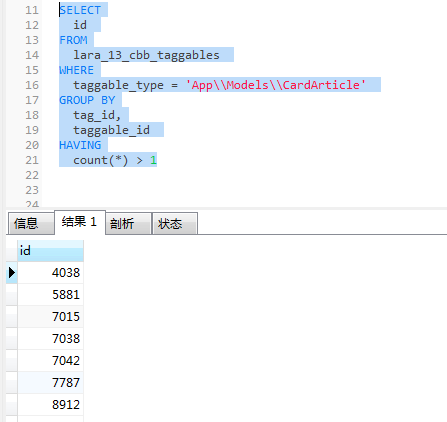Click the id column on line 12
Image resolution: width=447 pixels, height=422 pixels.
[x=80, y=25]
